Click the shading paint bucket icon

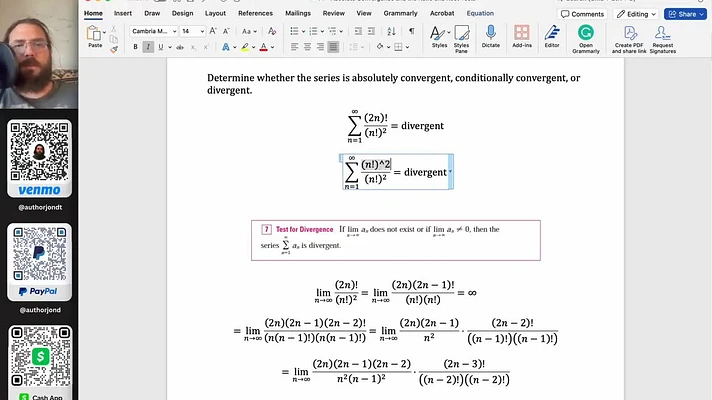coord(380,47)
